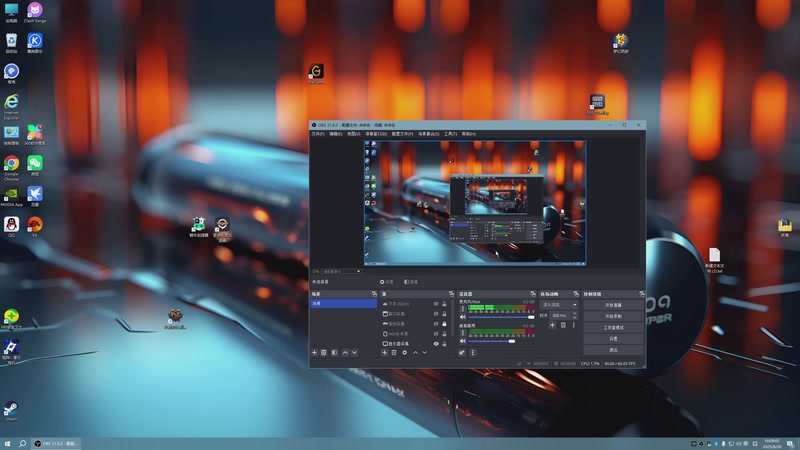Move source up in Sources panel

point(415,353)
